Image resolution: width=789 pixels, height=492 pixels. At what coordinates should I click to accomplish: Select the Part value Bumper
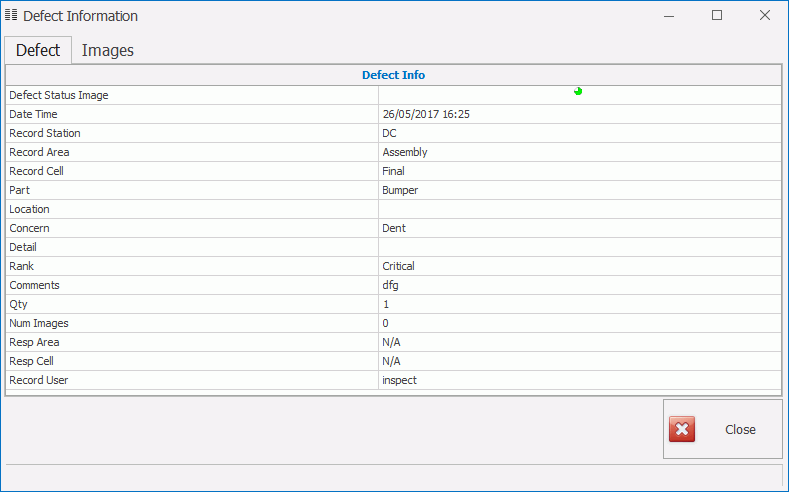click(x=400, y=190)
